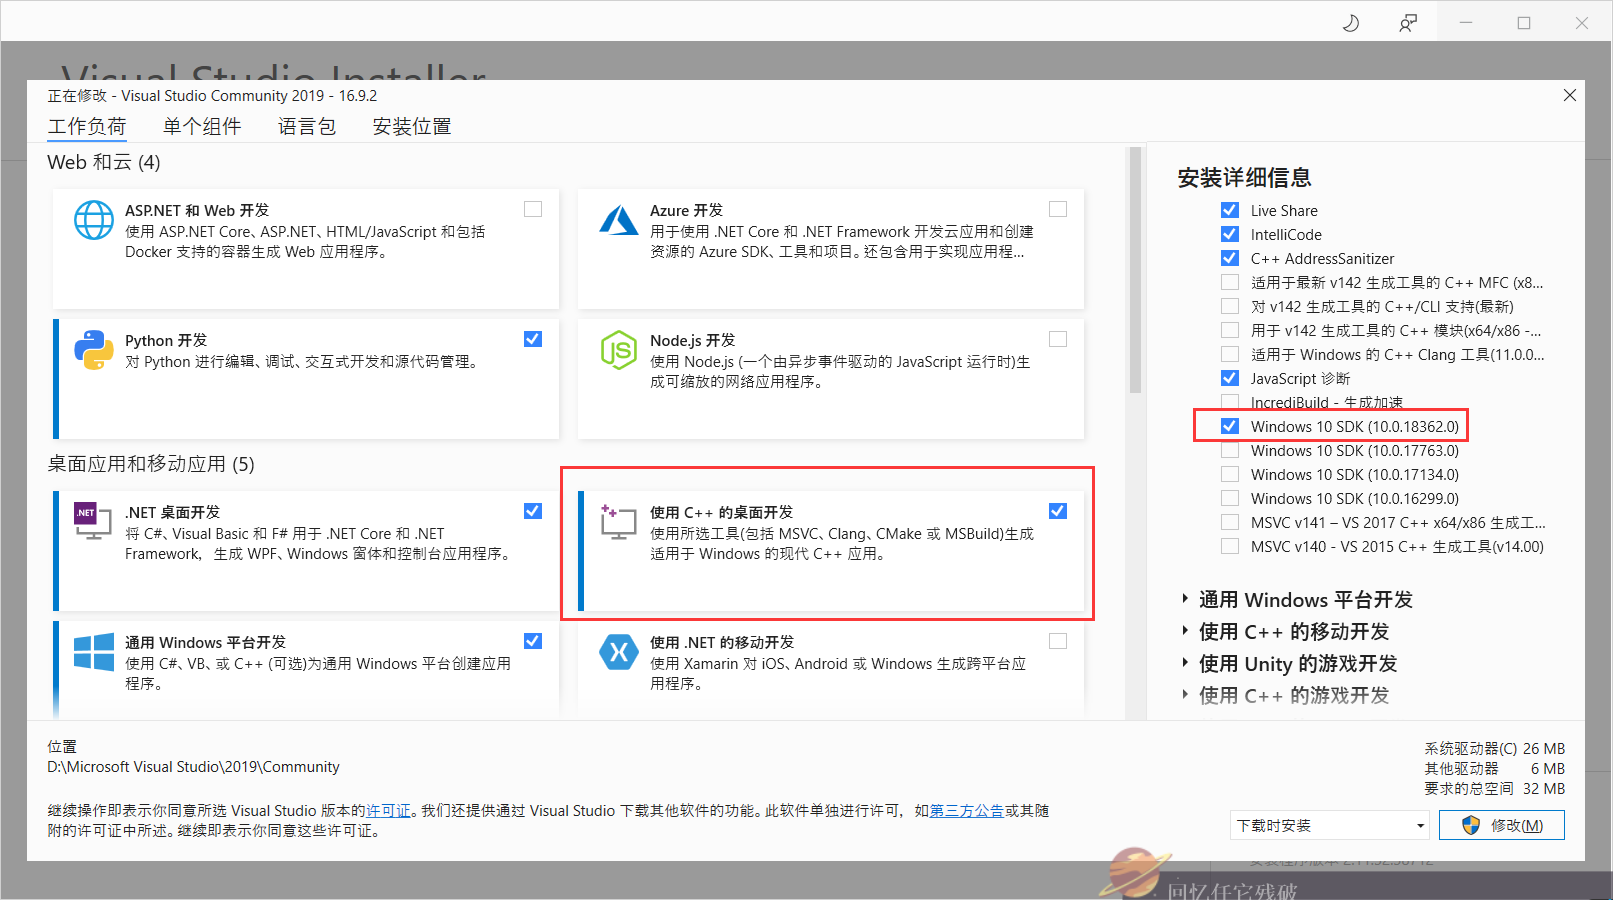Viewport: 1613px width, 900px height.
Task: Click the Windows logo for 通用 Windows 平台开发
Action: click(93, 652)
